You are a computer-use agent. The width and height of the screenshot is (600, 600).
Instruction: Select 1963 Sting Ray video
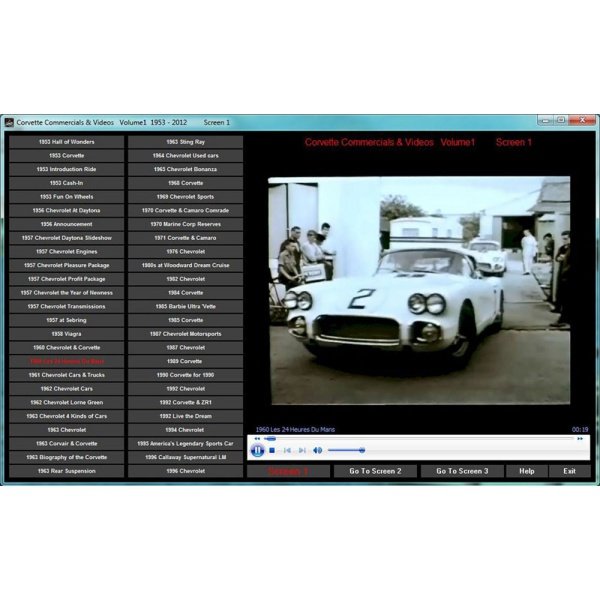pyautogui.click(x=185, y=142)
